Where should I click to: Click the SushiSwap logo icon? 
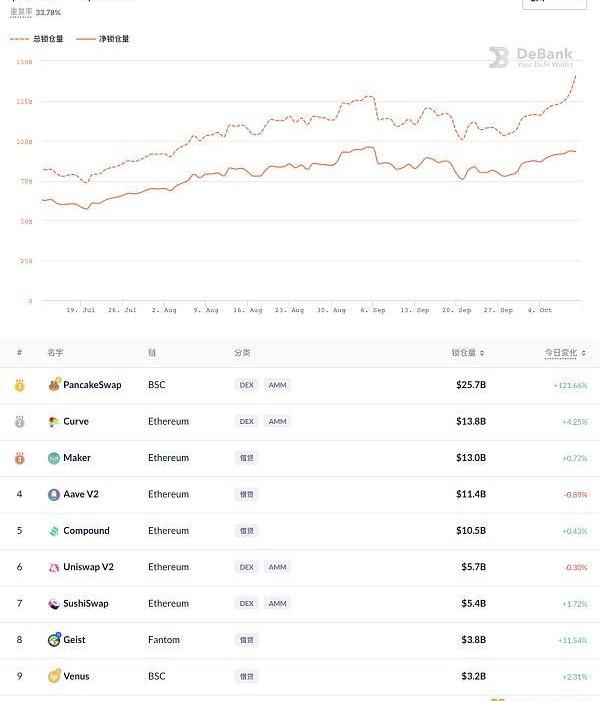[54, 604]
